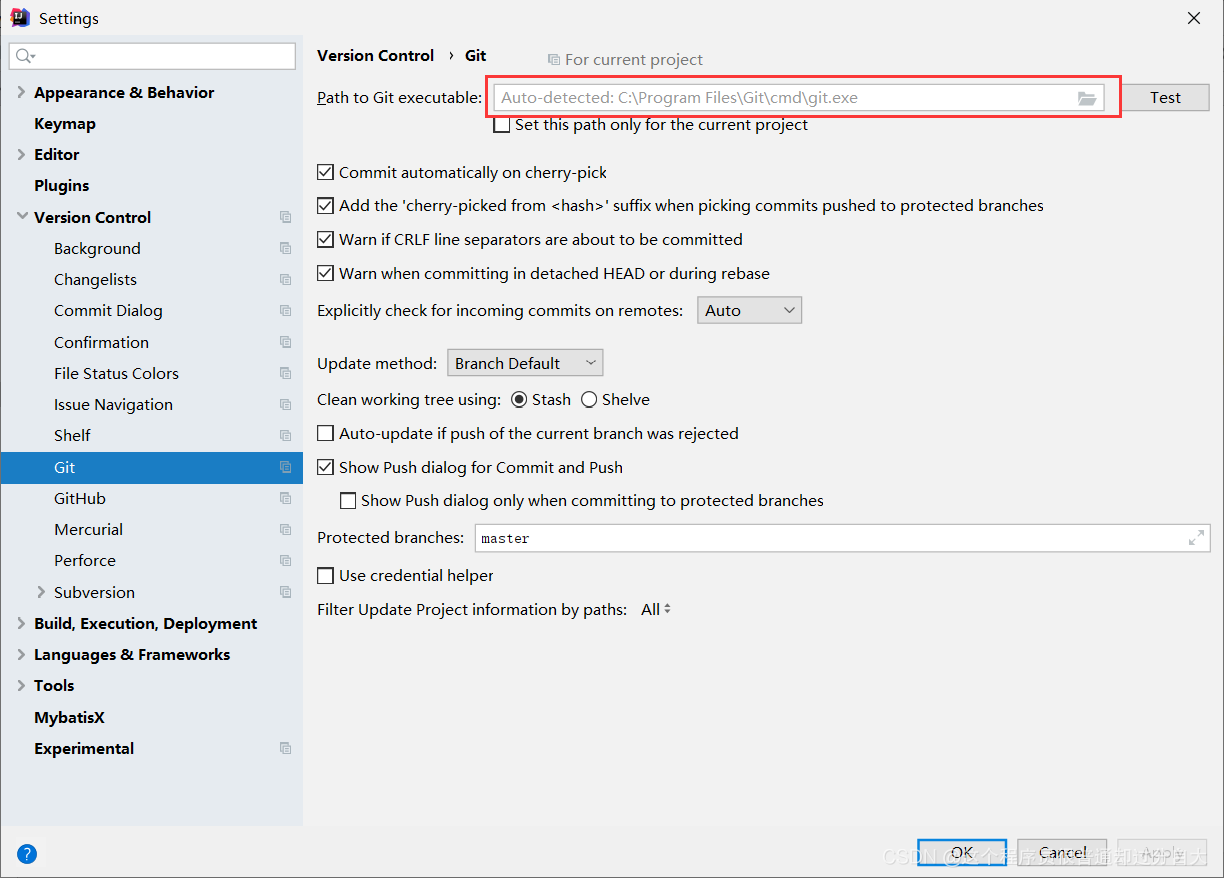Open the Update method 'Branch Default' dropdown
Viewport: 1224px width, 878px height.
point(525,363)
